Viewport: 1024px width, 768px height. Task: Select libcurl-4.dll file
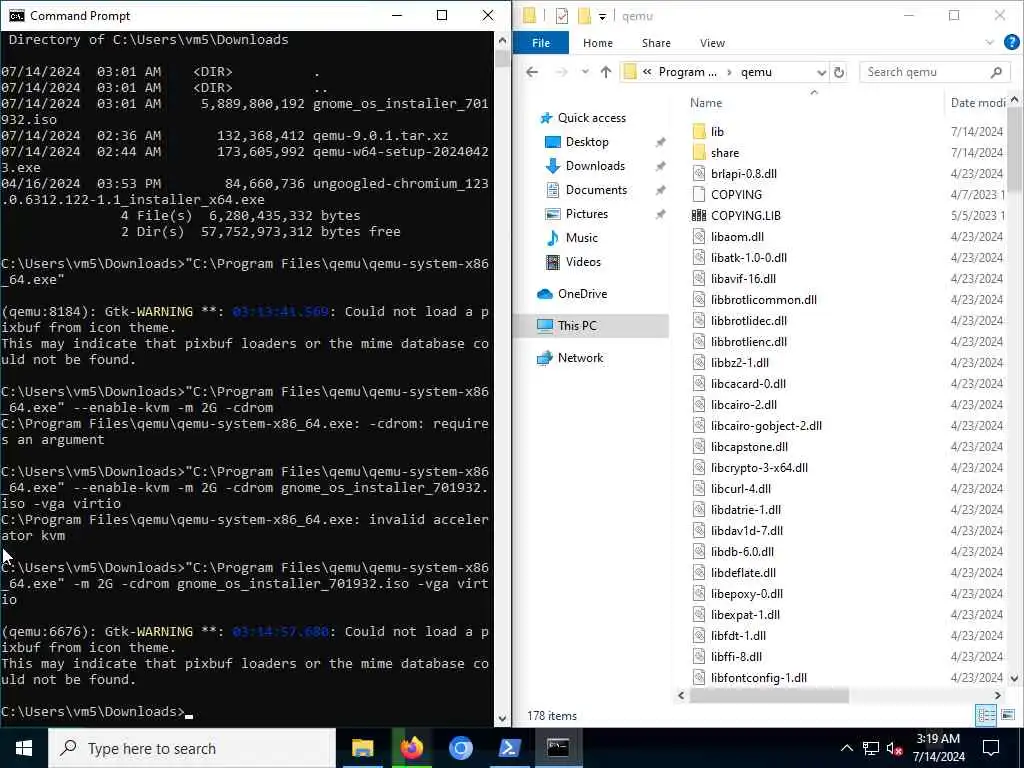pyautogui.click(x=741, y=488)
